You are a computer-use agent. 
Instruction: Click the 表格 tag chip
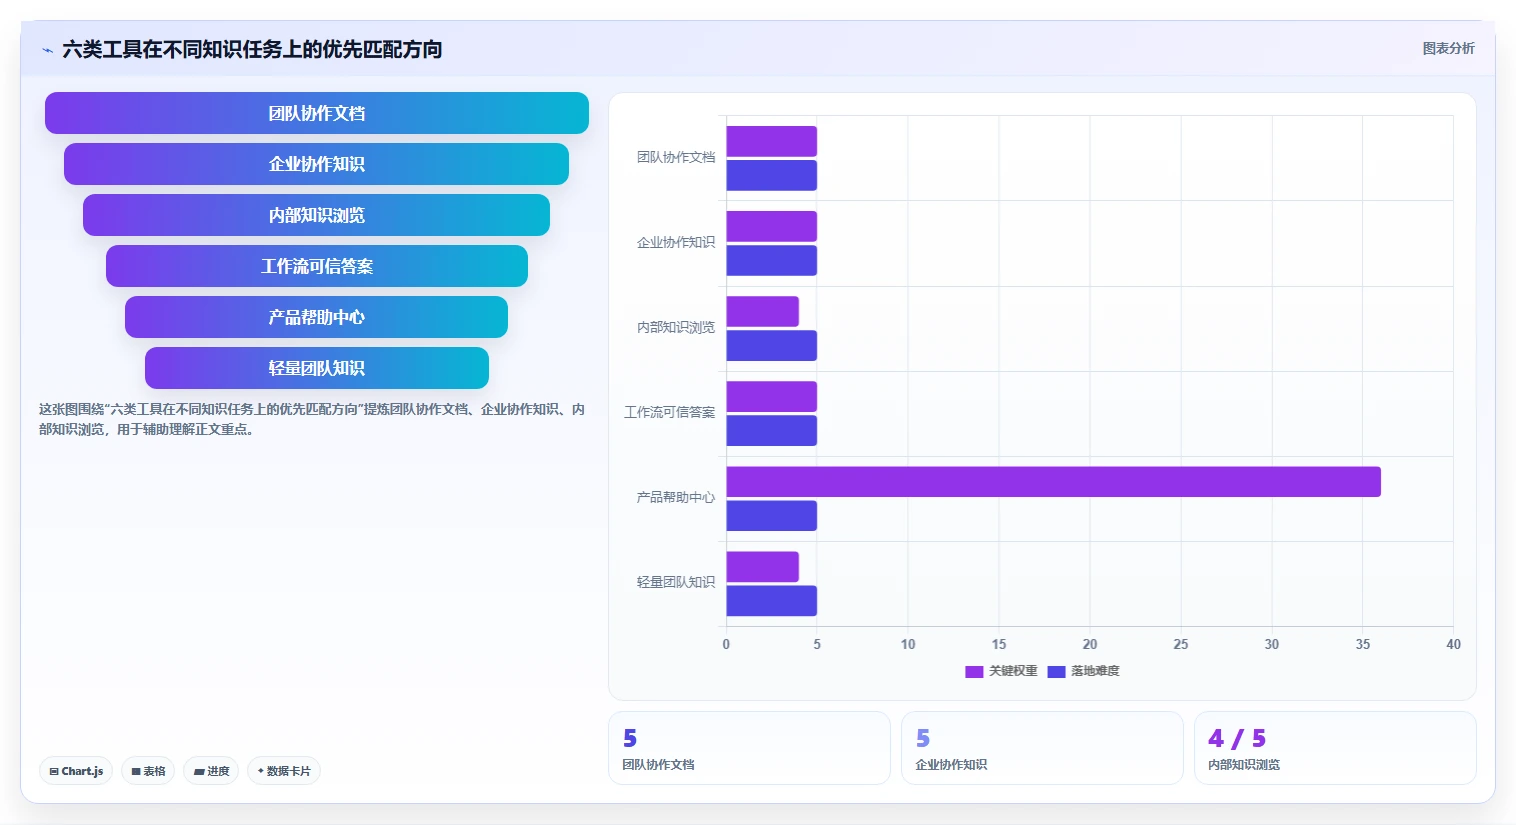point(148,771)
